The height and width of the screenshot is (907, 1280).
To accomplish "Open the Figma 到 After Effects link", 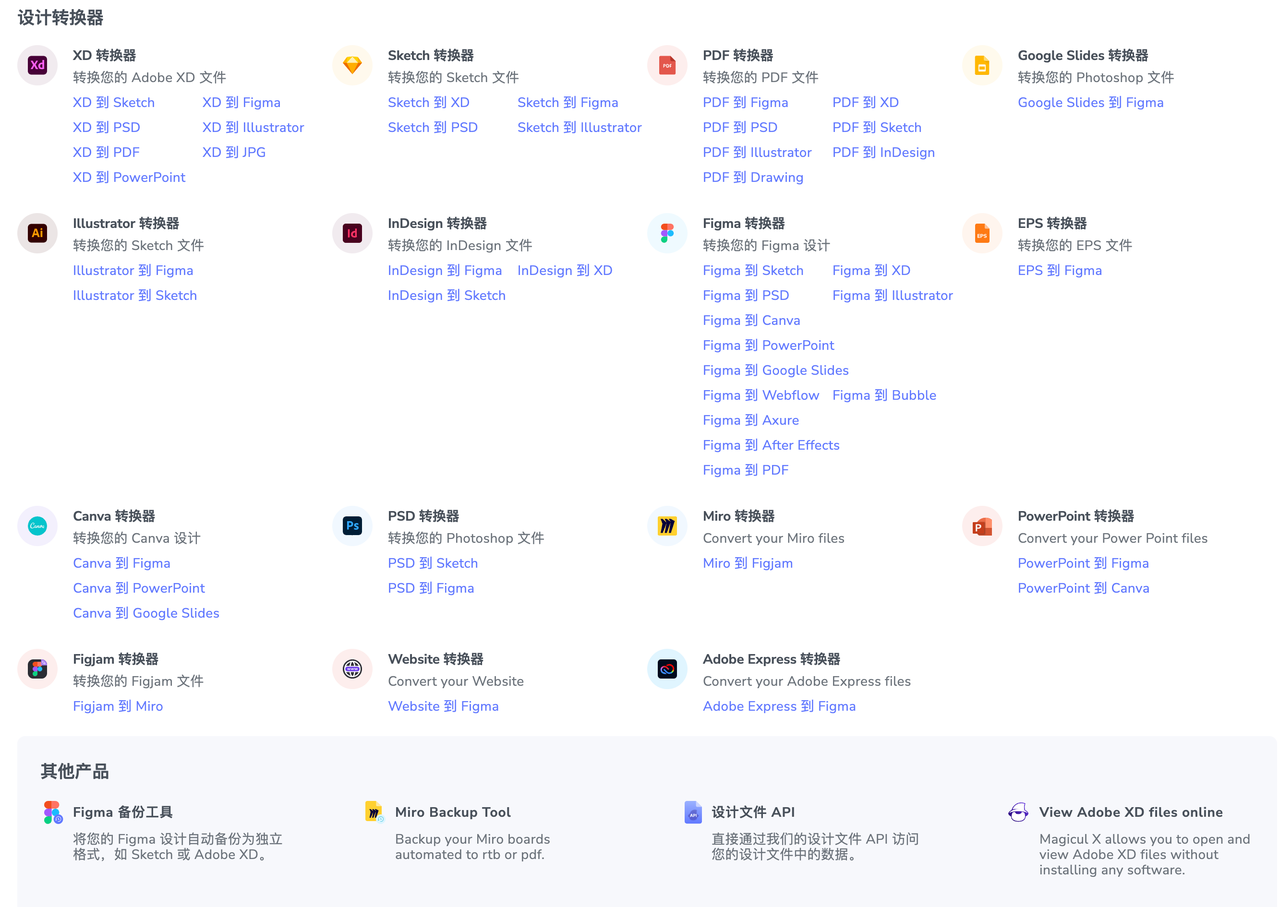I will [x=771, y=445].
